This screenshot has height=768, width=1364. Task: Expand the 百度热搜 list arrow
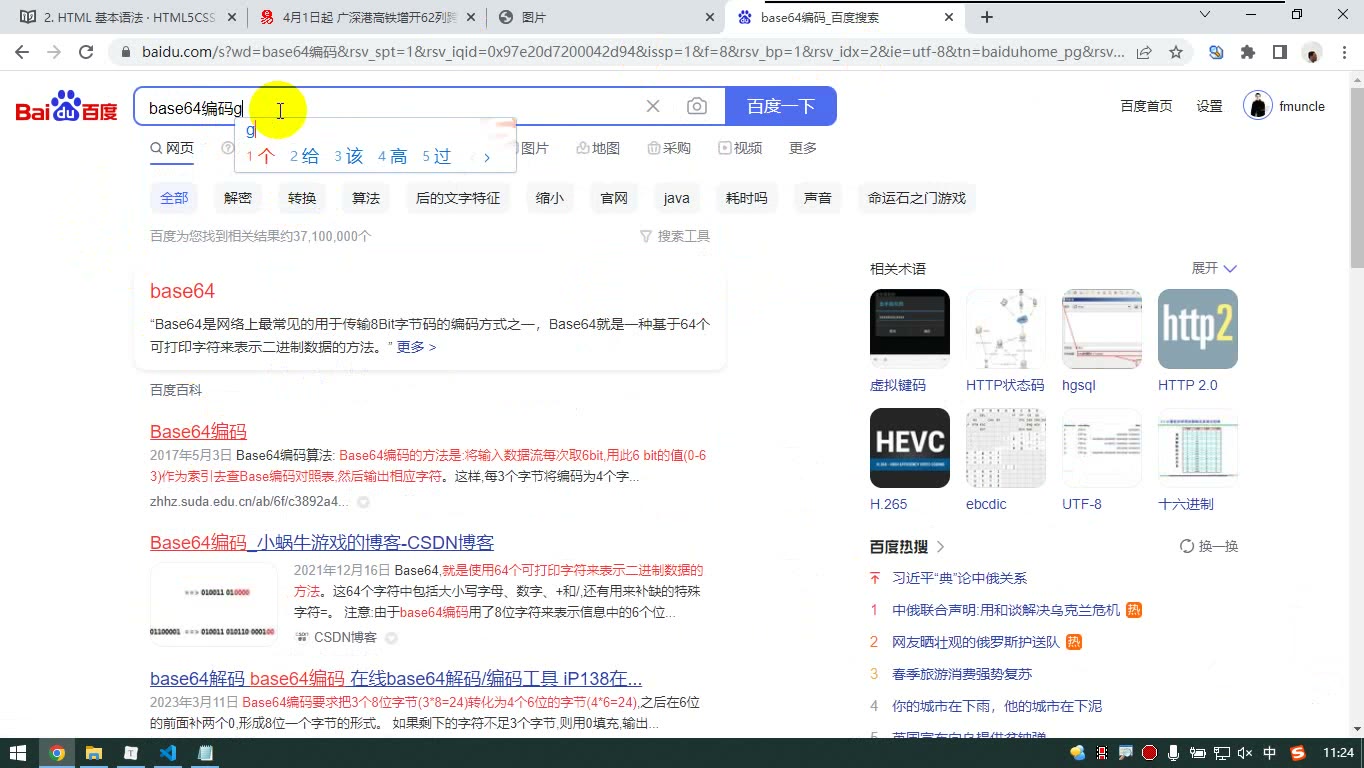(x=940, y=546)
